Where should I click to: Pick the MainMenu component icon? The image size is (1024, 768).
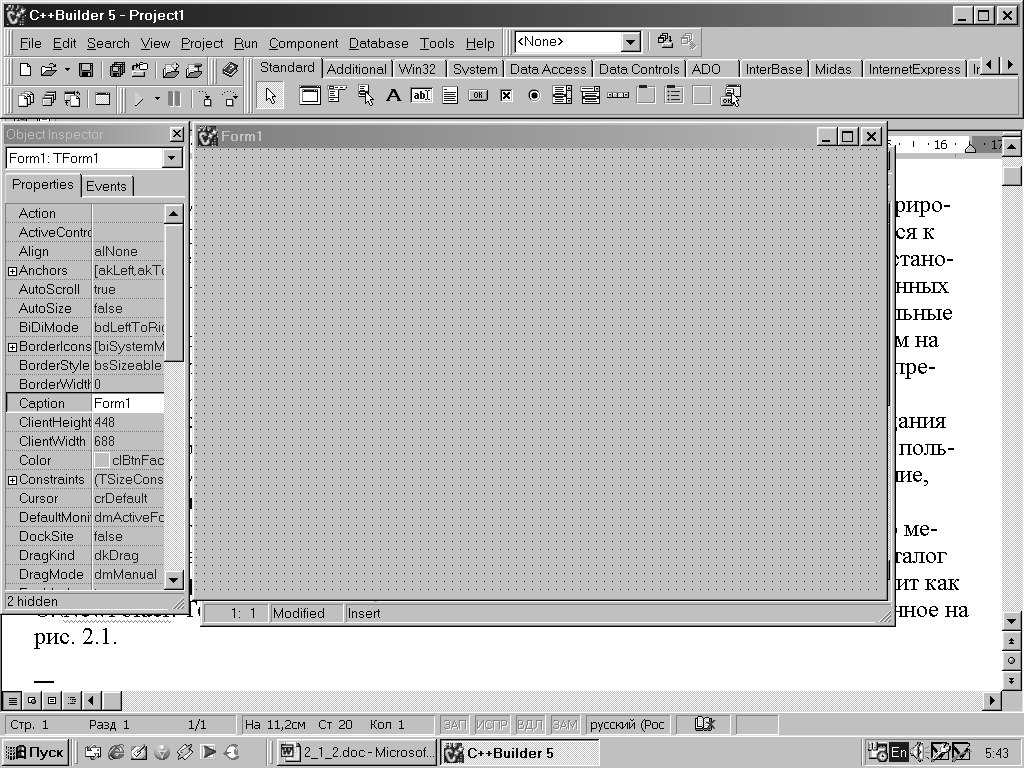tap(337, 96)
